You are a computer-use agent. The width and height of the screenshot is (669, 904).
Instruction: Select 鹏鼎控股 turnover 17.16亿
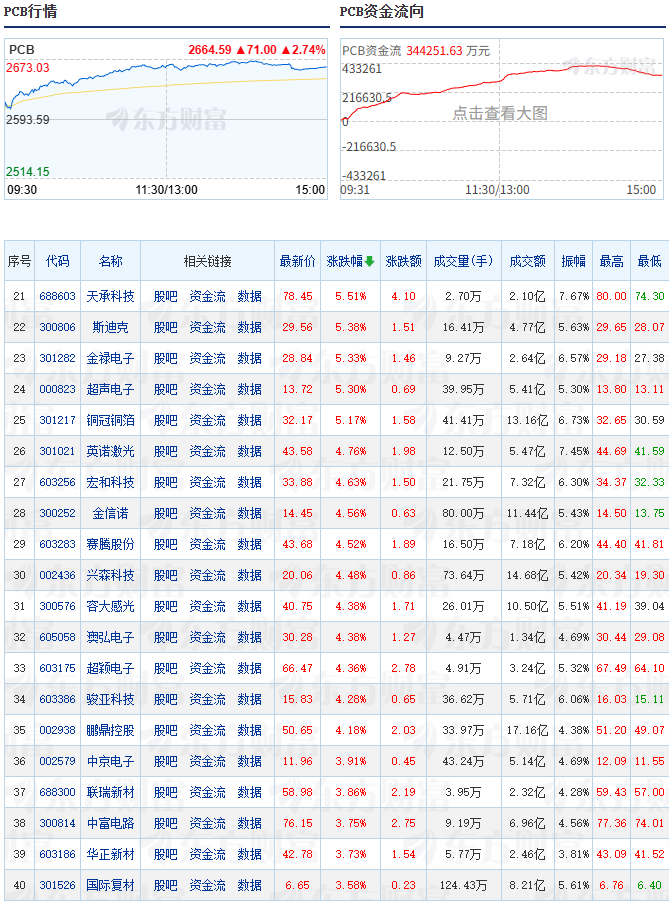(x=527, y=730)
